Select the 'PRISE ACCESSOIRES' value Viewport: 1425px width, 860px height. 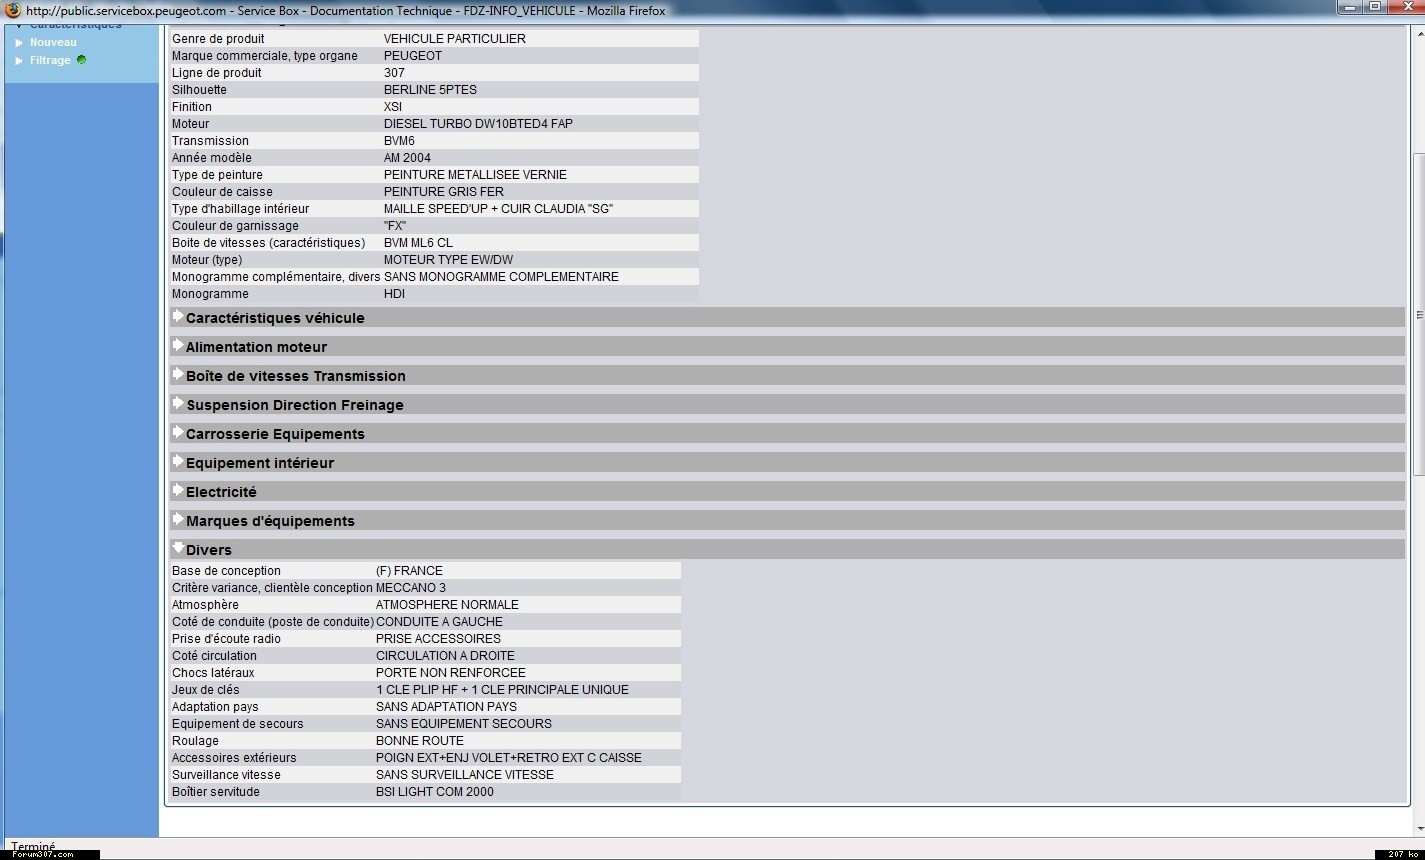438,639
